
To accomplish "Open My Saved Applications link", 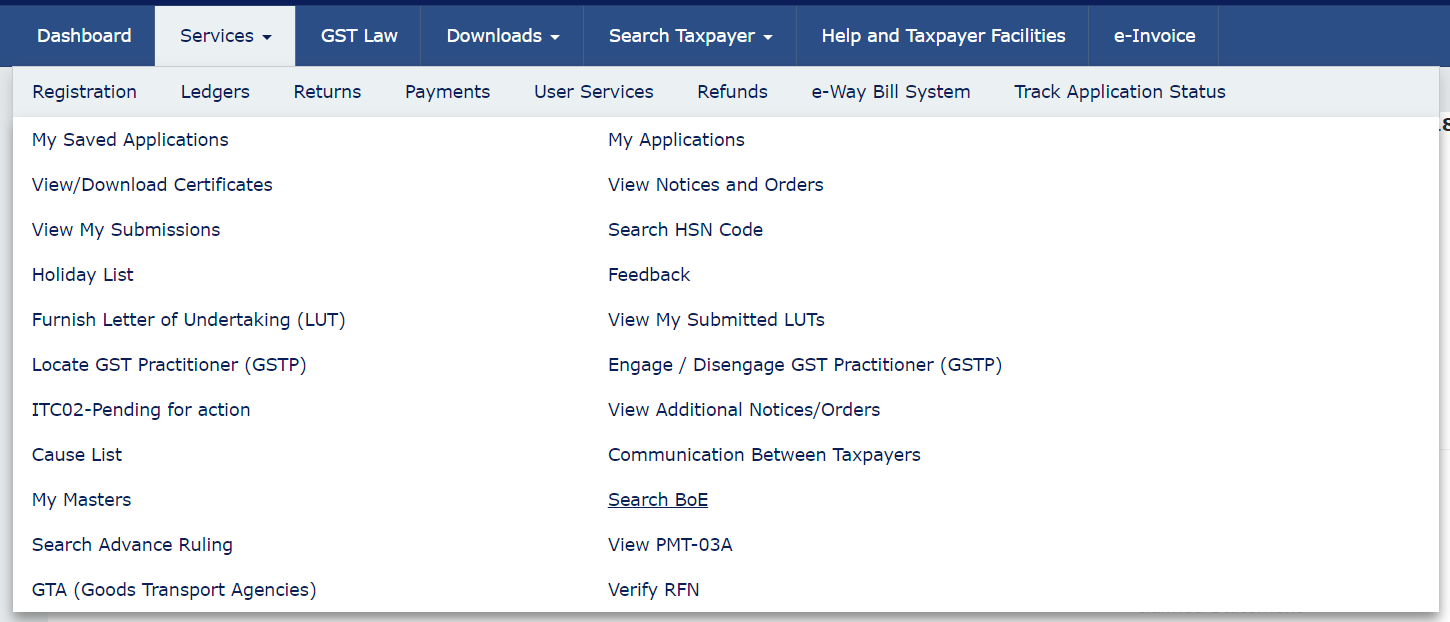I will pos(130,140).
